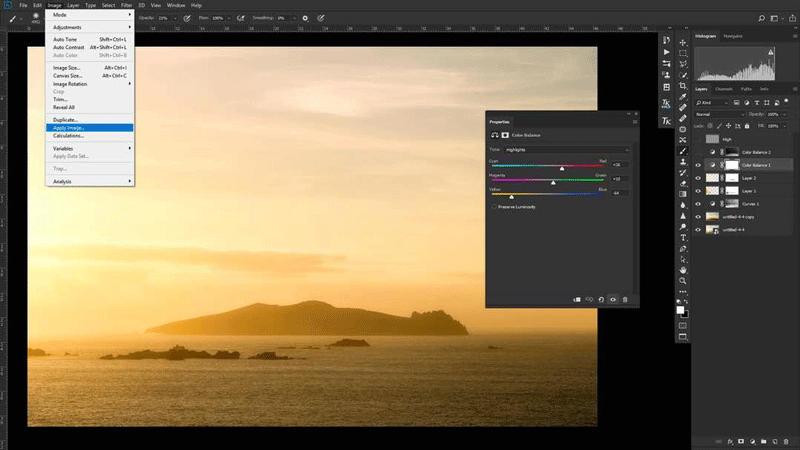Select the Pen tool
This screenshot has width=800, height=450.
[x=683, y=248]
